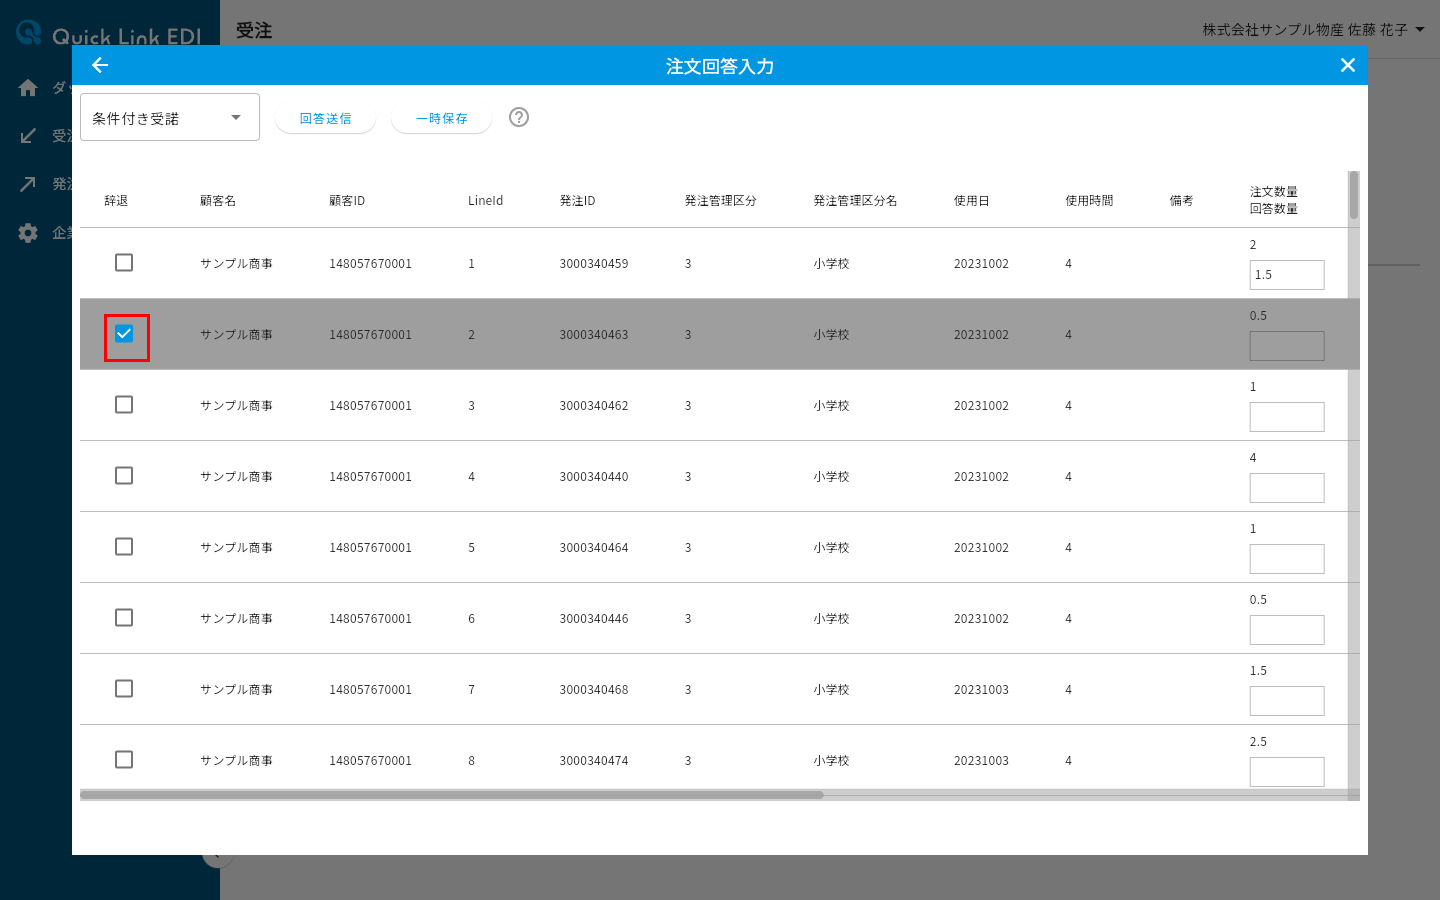The image size is (1440, 900).
Task: Click 回答数量 input field for LineId 1
Action: click(x=1287, y=275)
